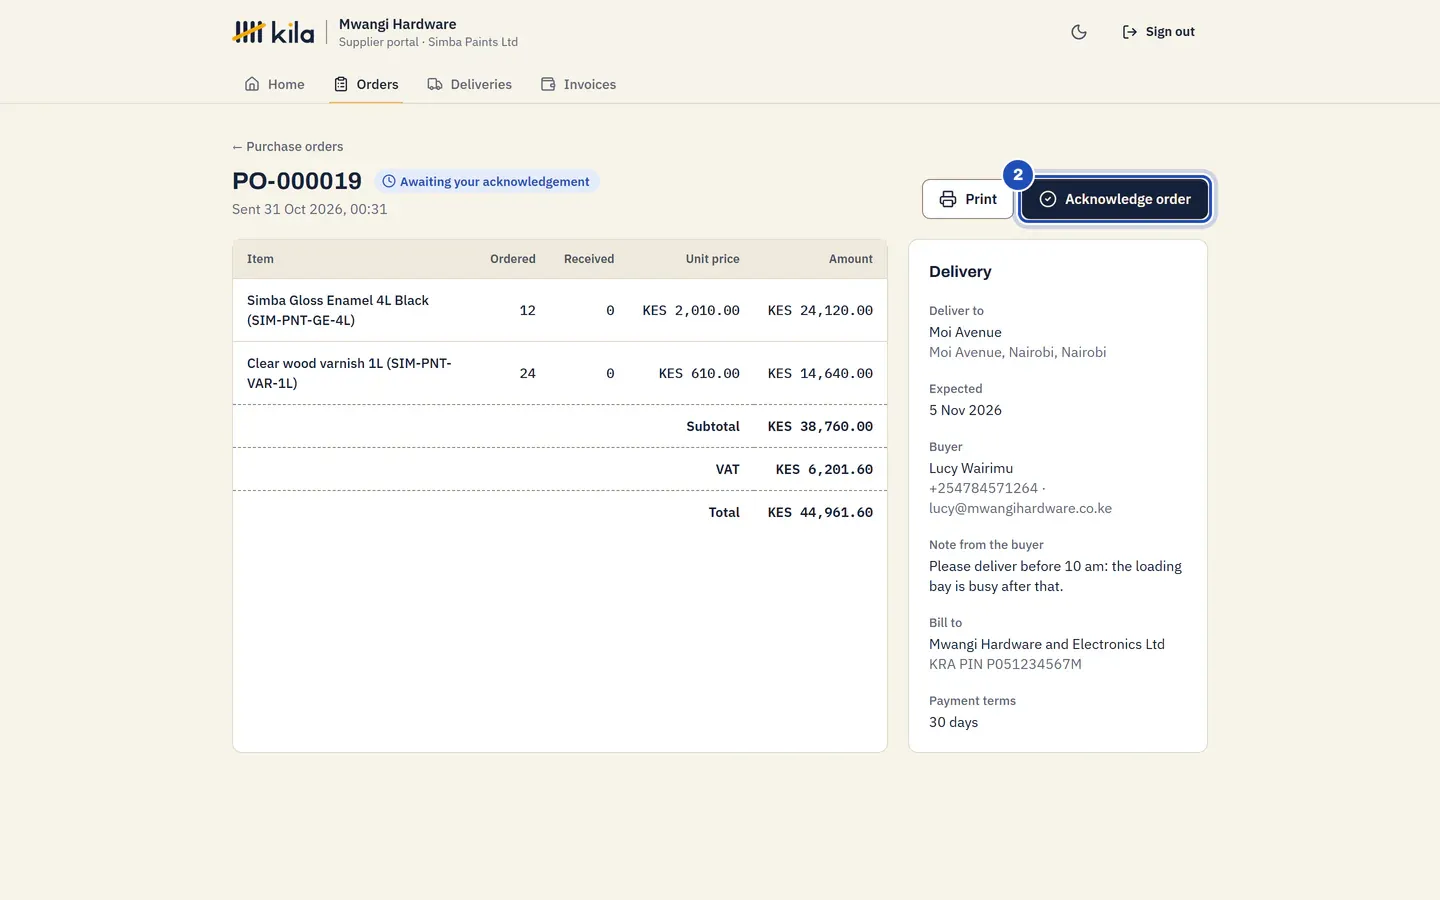Click the sign out arrow icon
The height and width of the screenshot is (900, 1440).
[1129, 32]
